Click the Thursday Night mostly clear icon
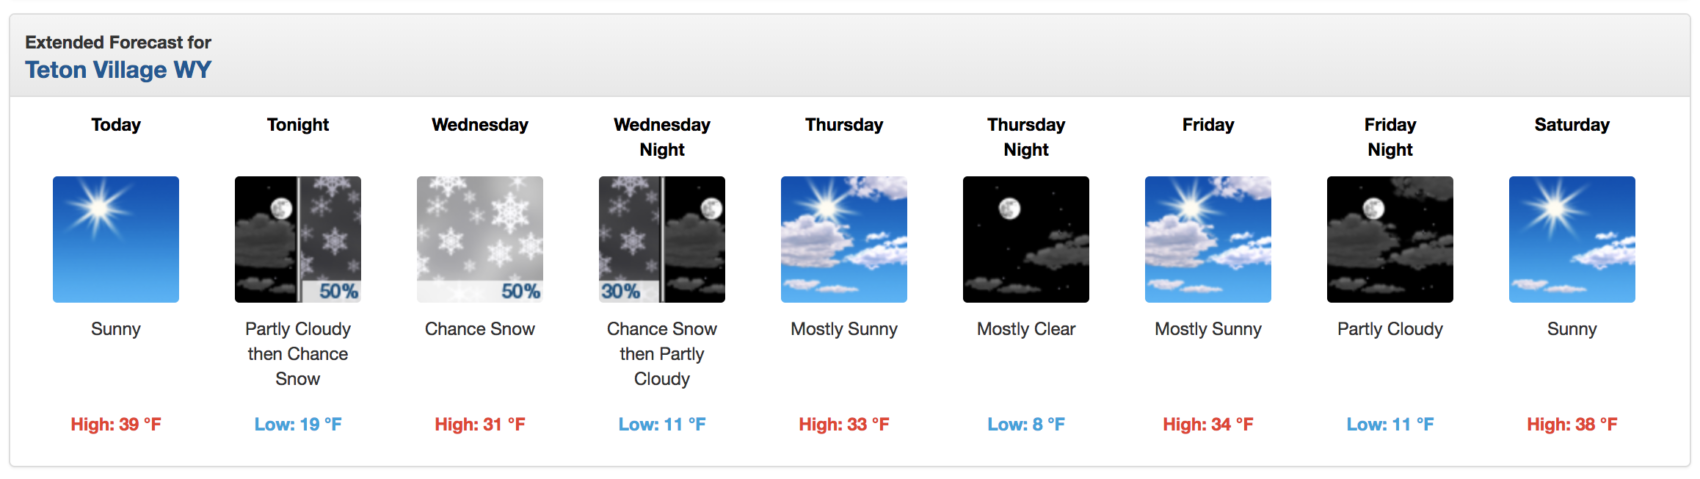The image size is (1700, 479). click(x=1026, y=240)
